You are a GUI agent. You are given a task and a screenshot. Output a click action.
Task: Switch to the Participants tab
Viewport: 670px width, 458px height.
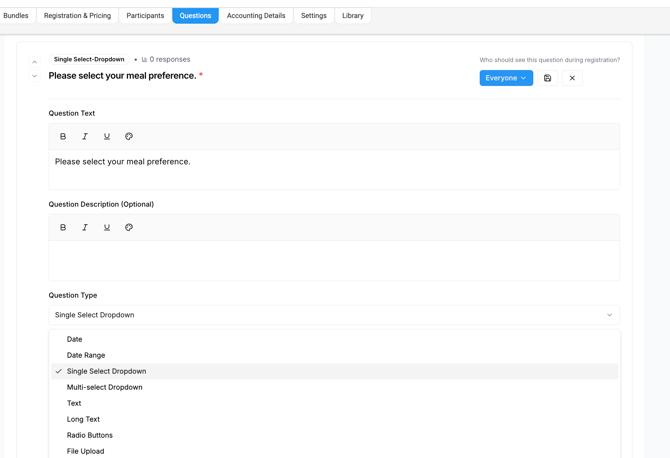pyautogui.click(x=145, y=16)
